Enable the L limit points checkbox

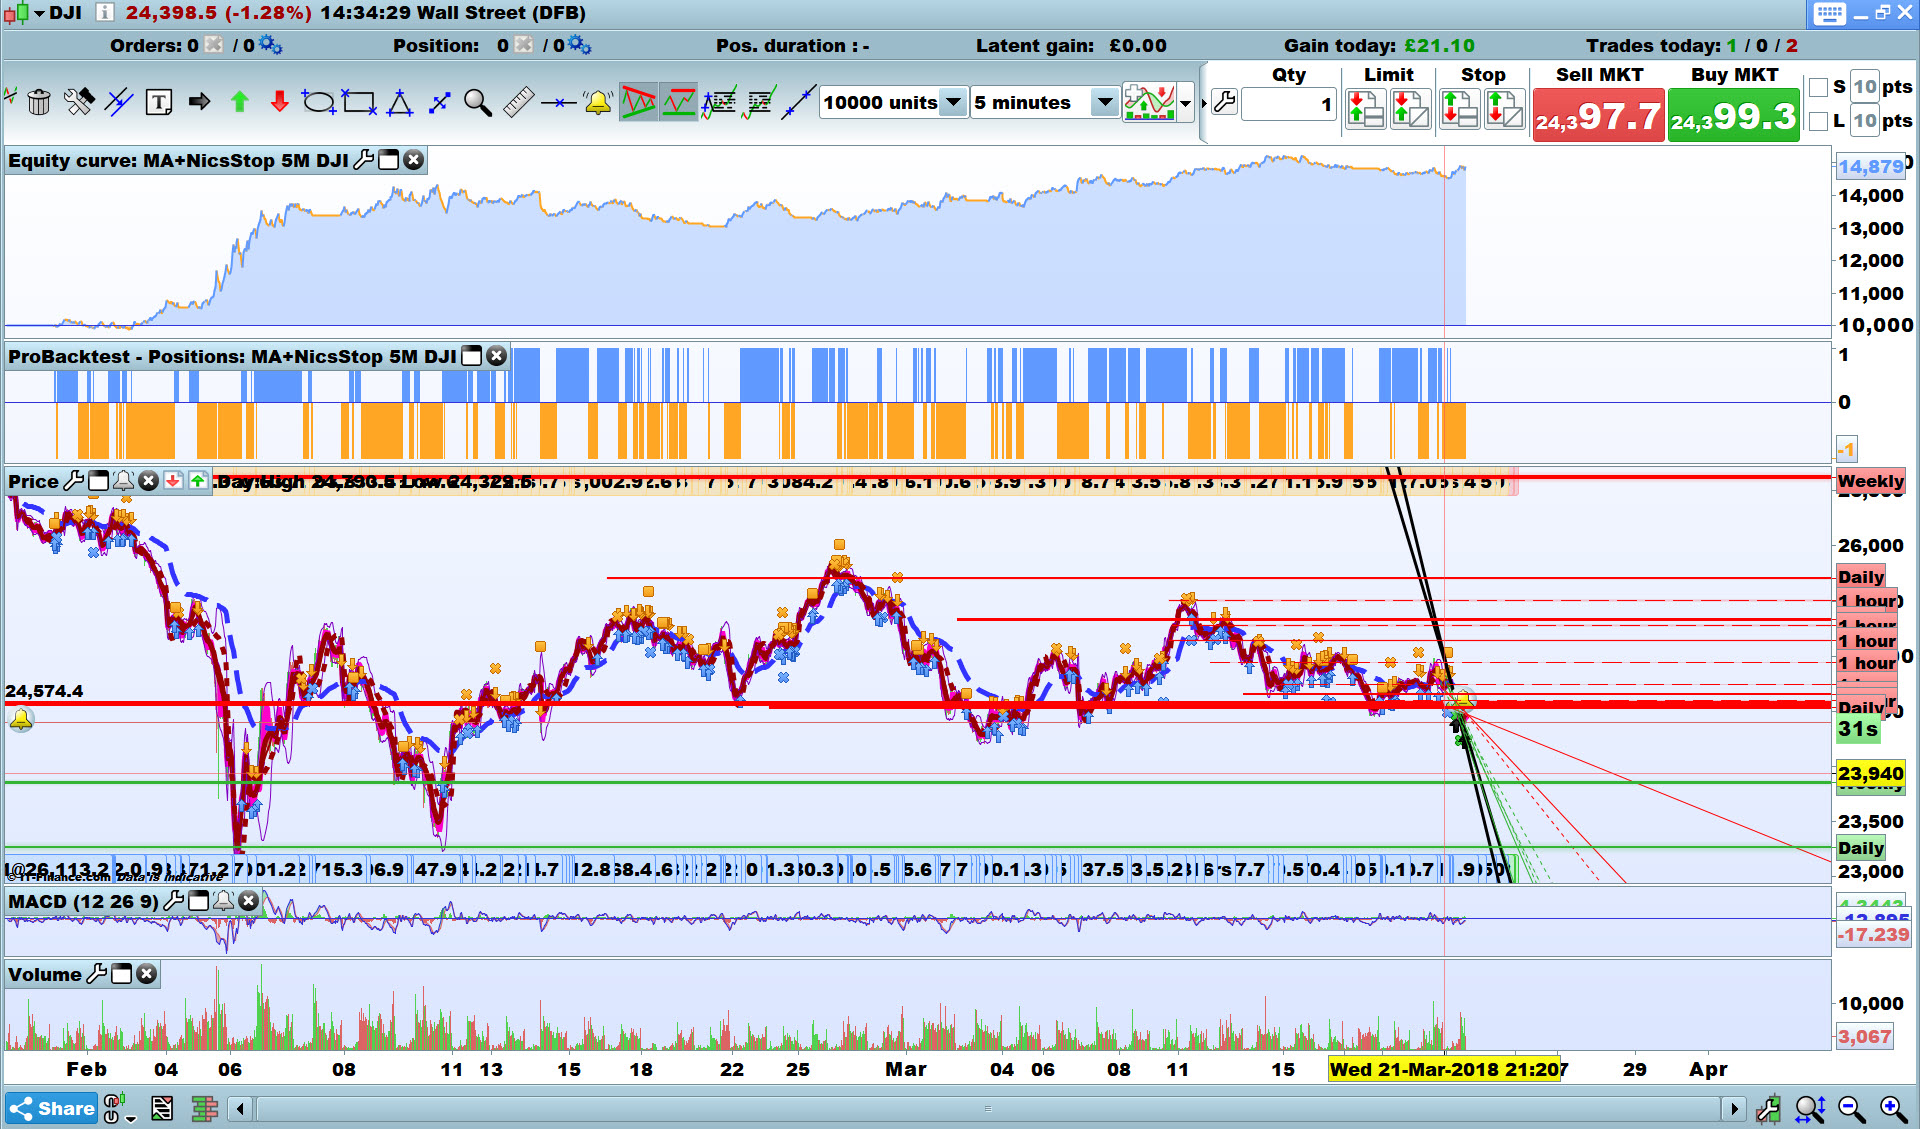(1819, 121)
